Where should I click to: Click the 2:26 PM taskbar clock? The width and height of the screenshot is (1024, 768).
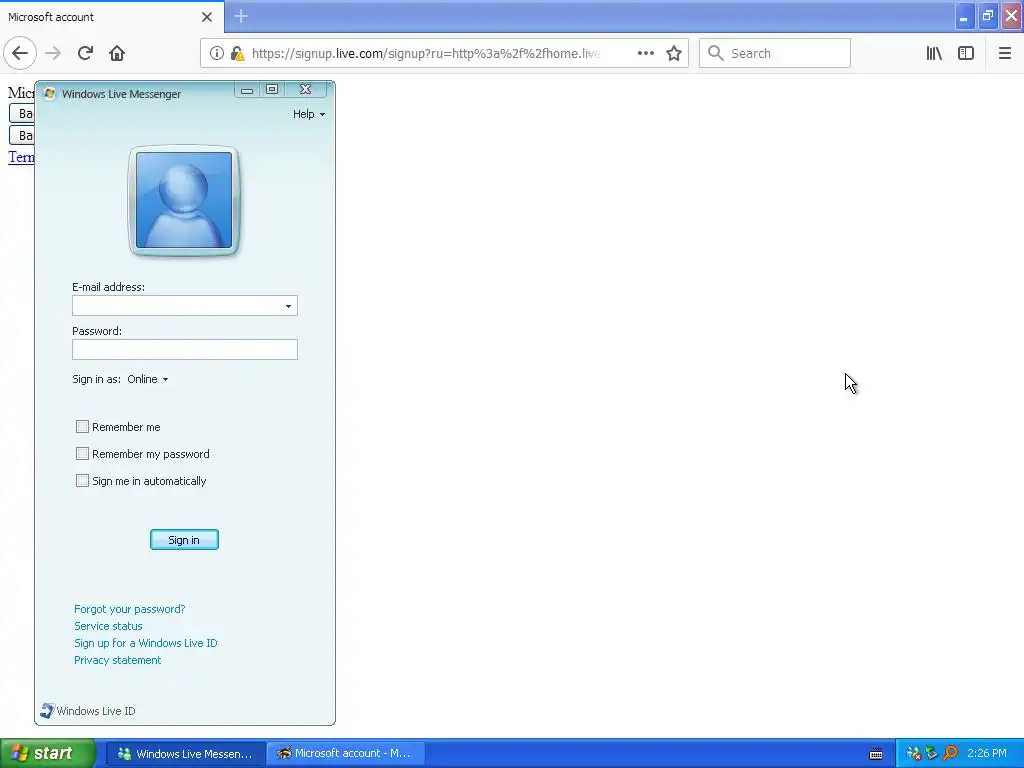tap(987, 754)
